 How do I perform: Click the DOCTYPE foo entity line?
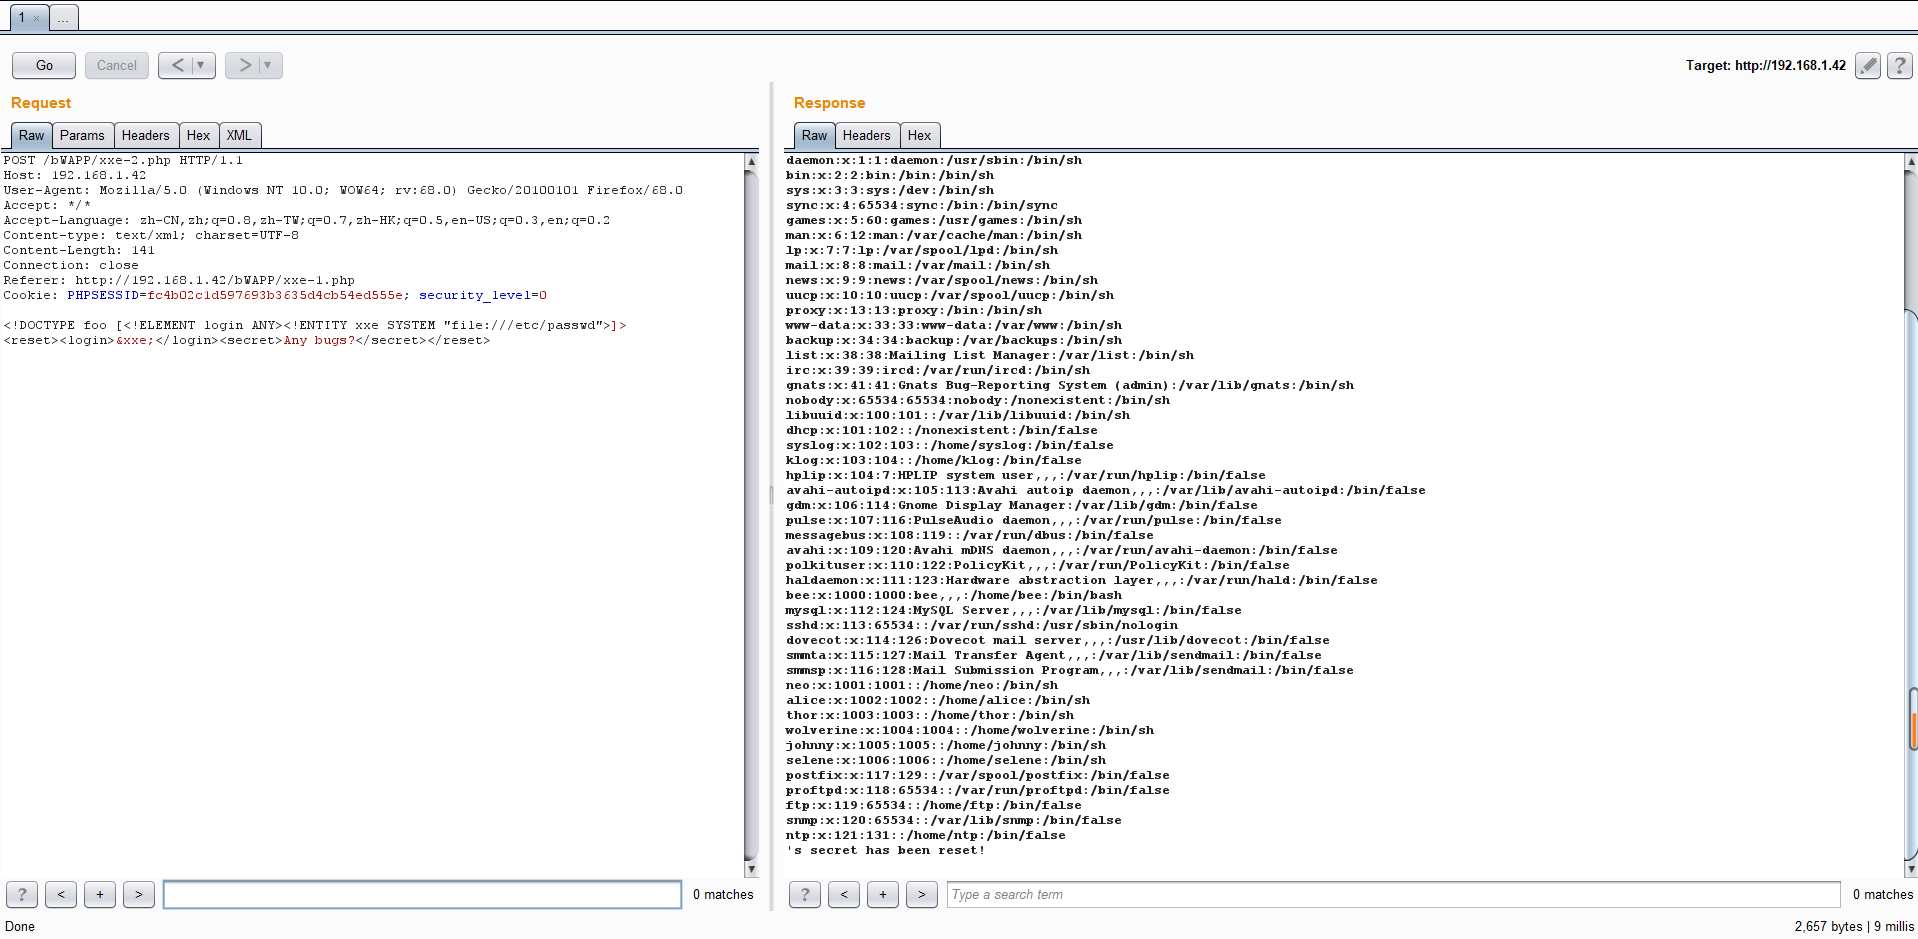(315, 325)
